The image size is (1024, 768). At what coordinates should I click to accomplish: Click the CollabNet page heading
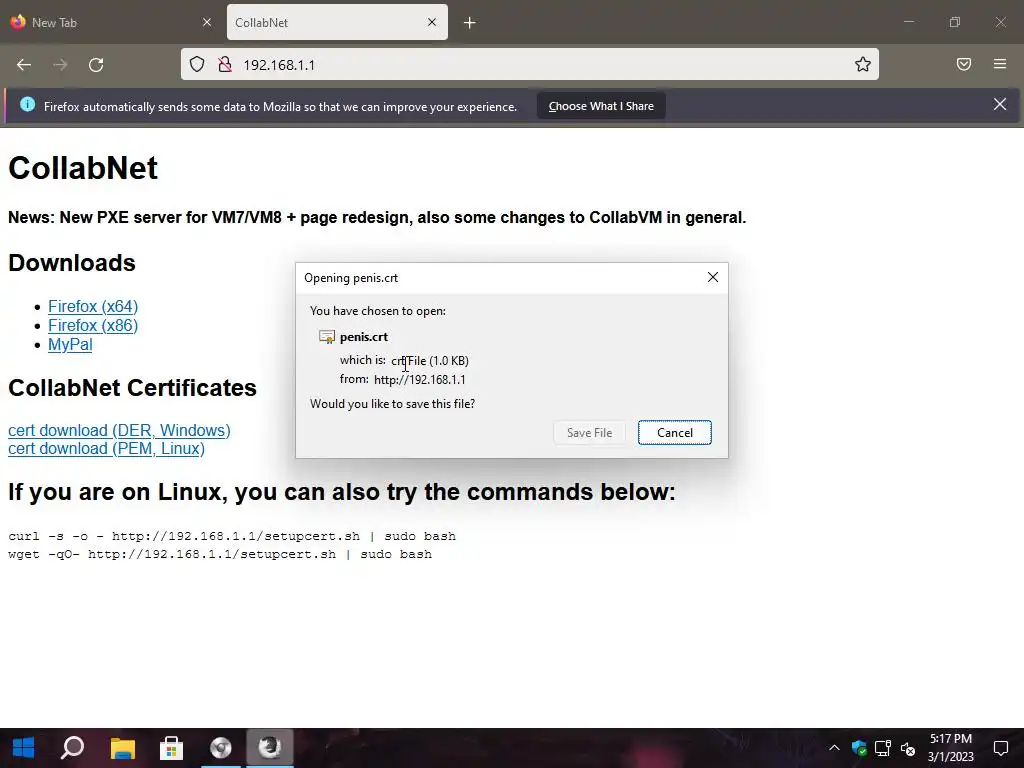(x=83, y=168)
